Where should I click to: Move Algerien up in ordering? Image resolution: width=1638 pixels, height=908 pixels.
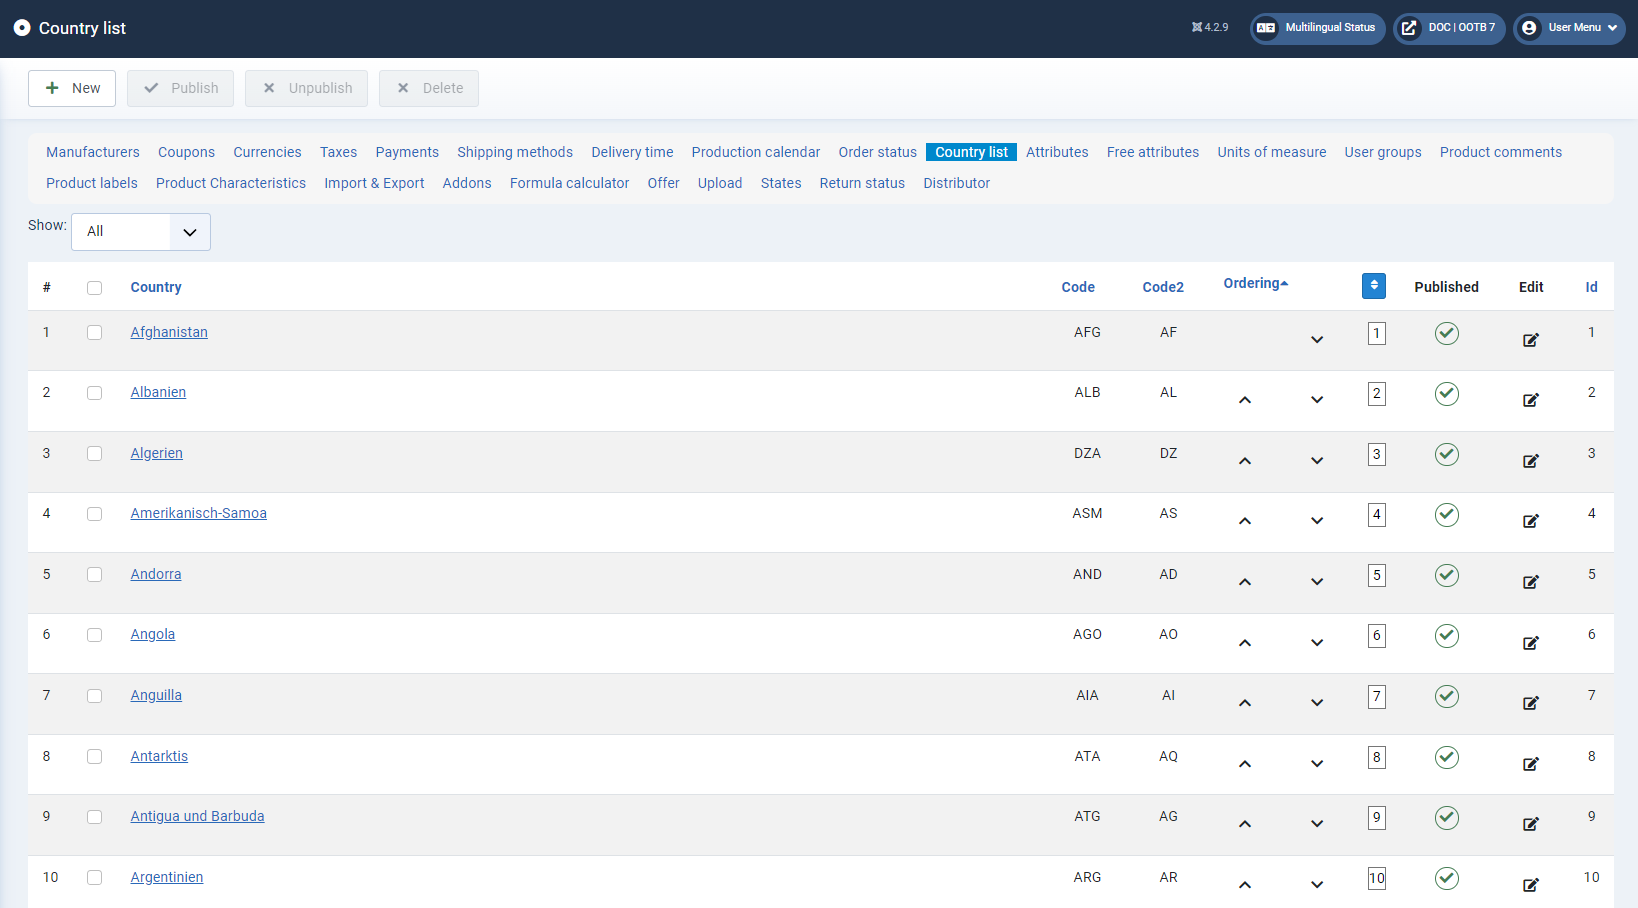[x=1245, y=461]
